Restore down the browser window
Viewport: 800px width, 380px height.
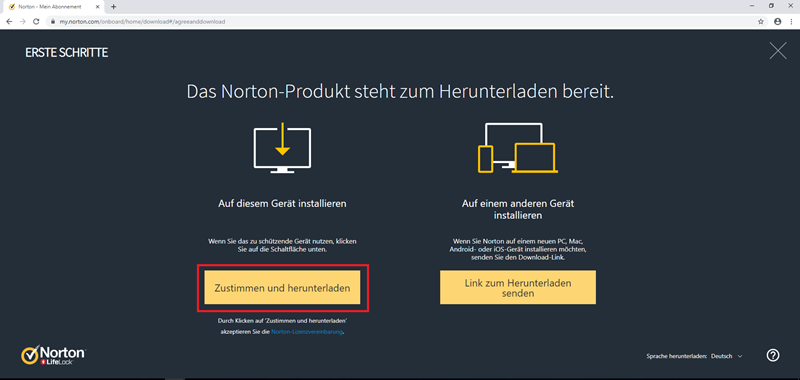(x=771, y=6)
